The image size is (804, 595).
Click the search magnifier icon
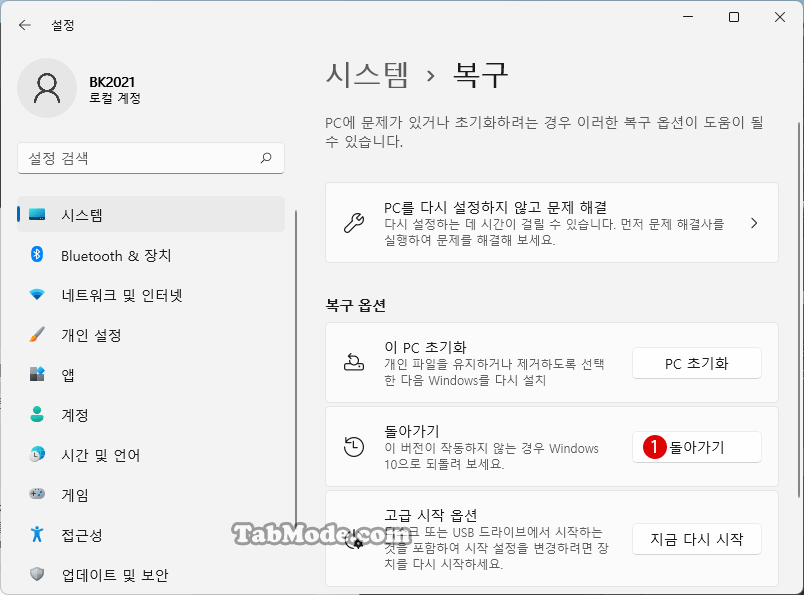(x=266, y=158)
